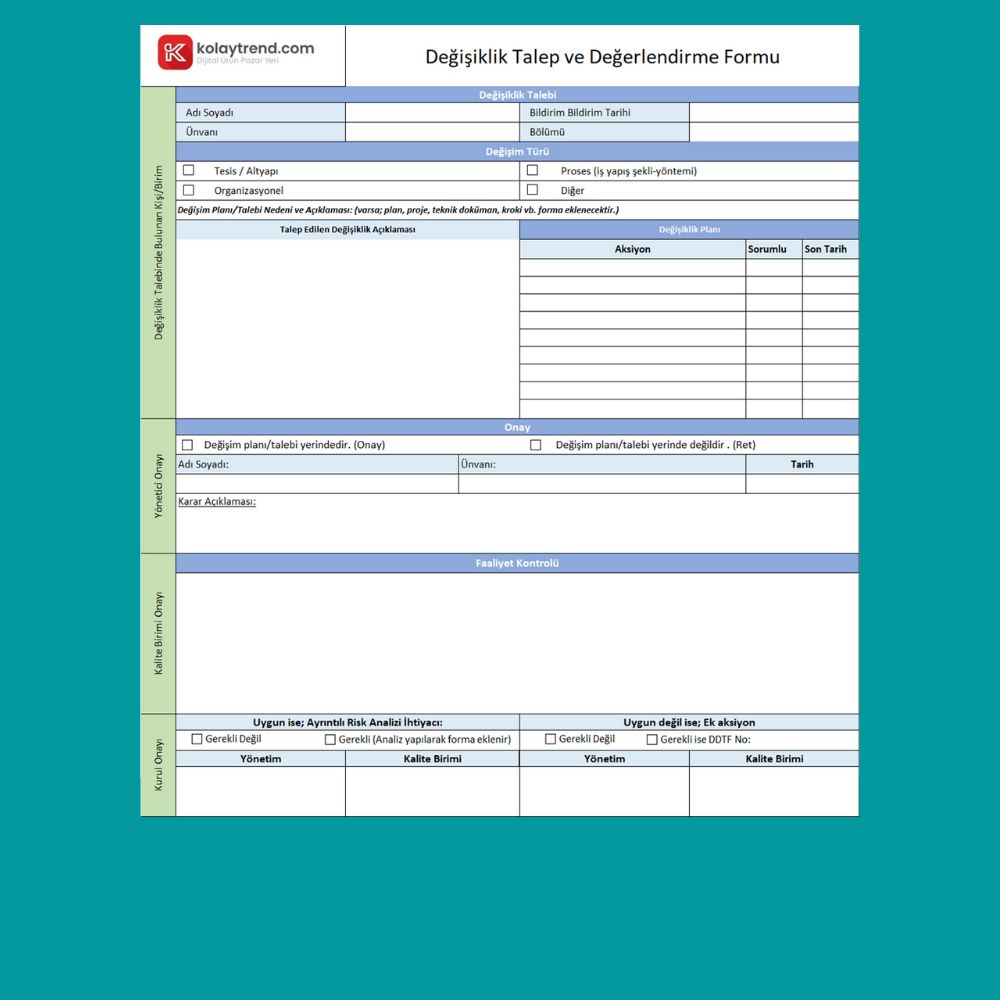
Task: Check the Tesis / Altyapı change type box
Action: (x=189, y=170)
